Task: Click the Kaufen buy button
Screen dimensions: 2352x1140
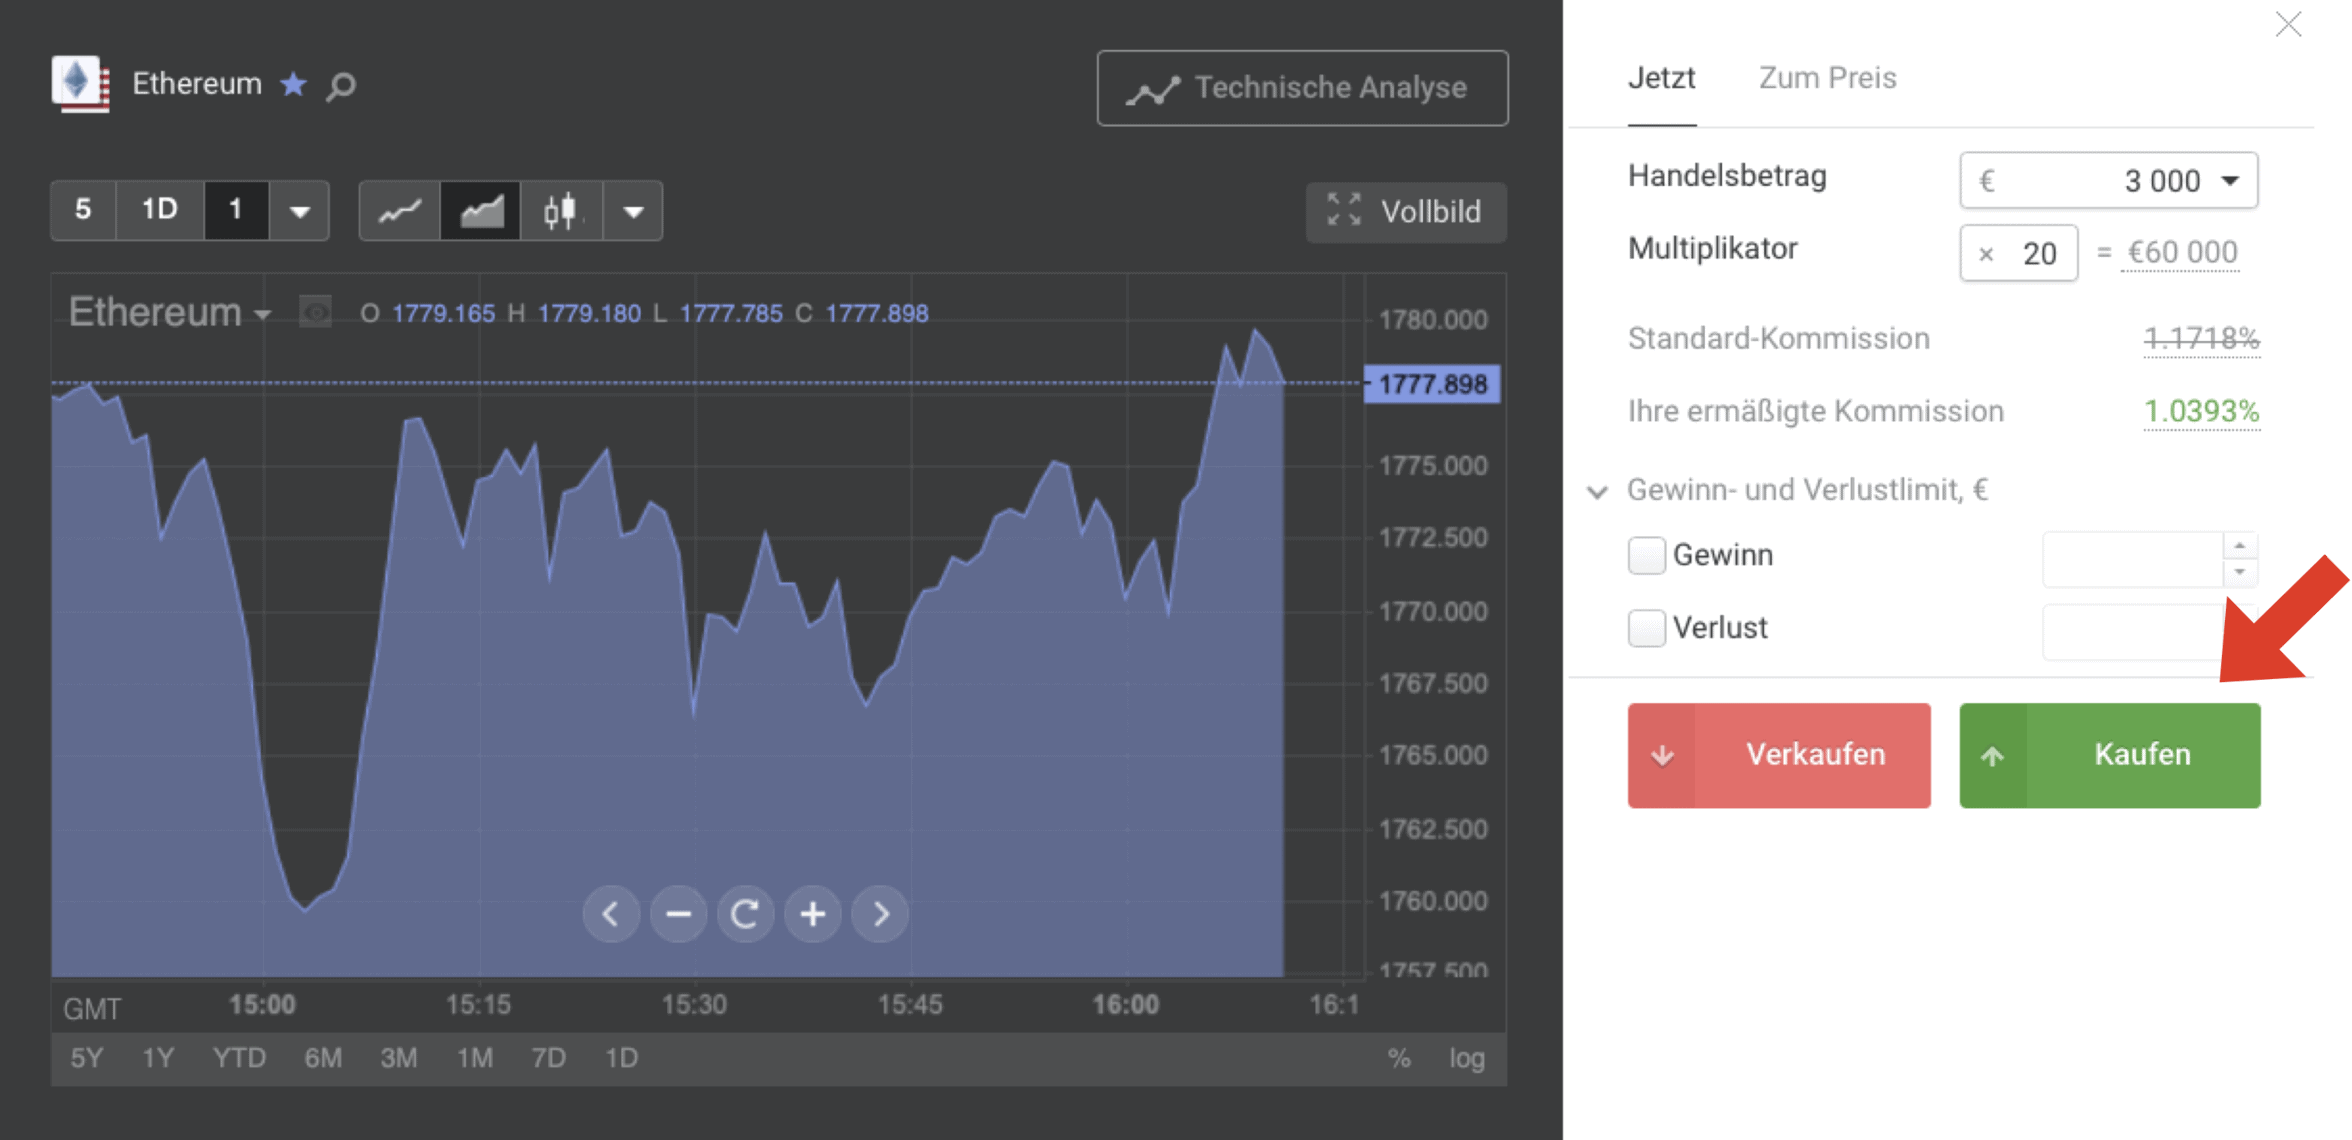Action: (x=2109, y=755)
